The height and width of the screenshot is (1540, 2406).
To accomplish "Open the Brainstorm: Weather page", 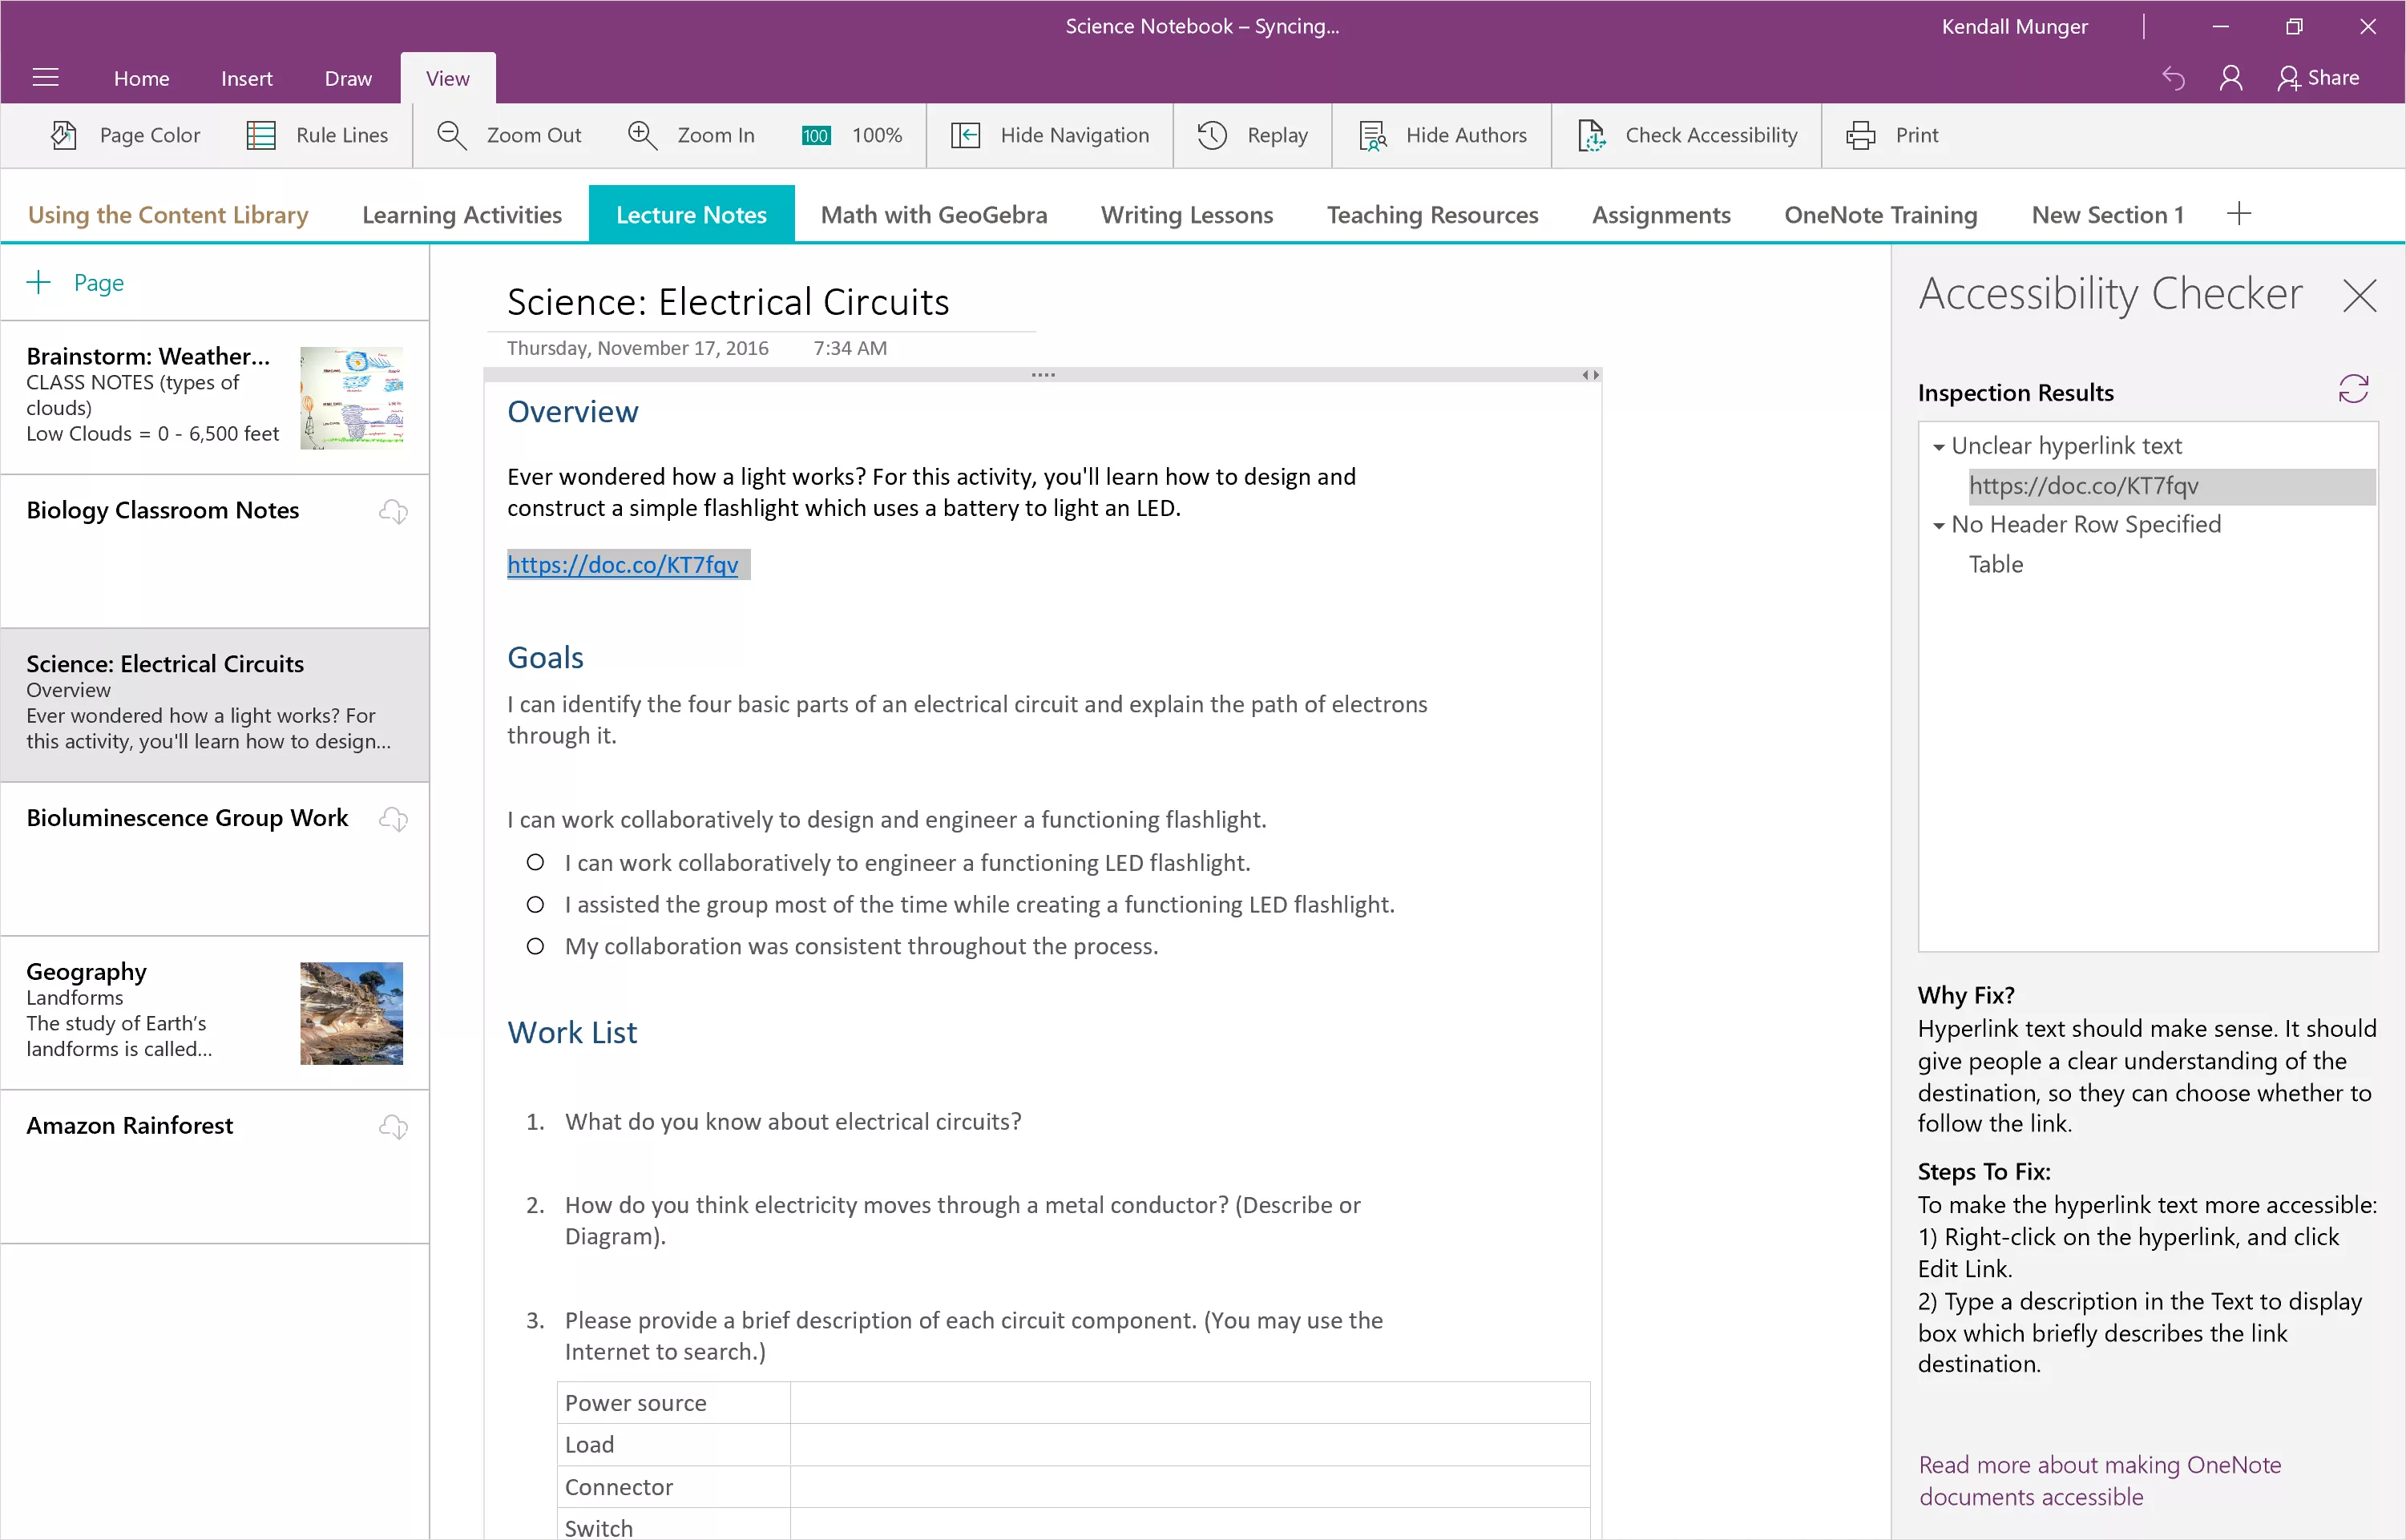I will point(215,397).
